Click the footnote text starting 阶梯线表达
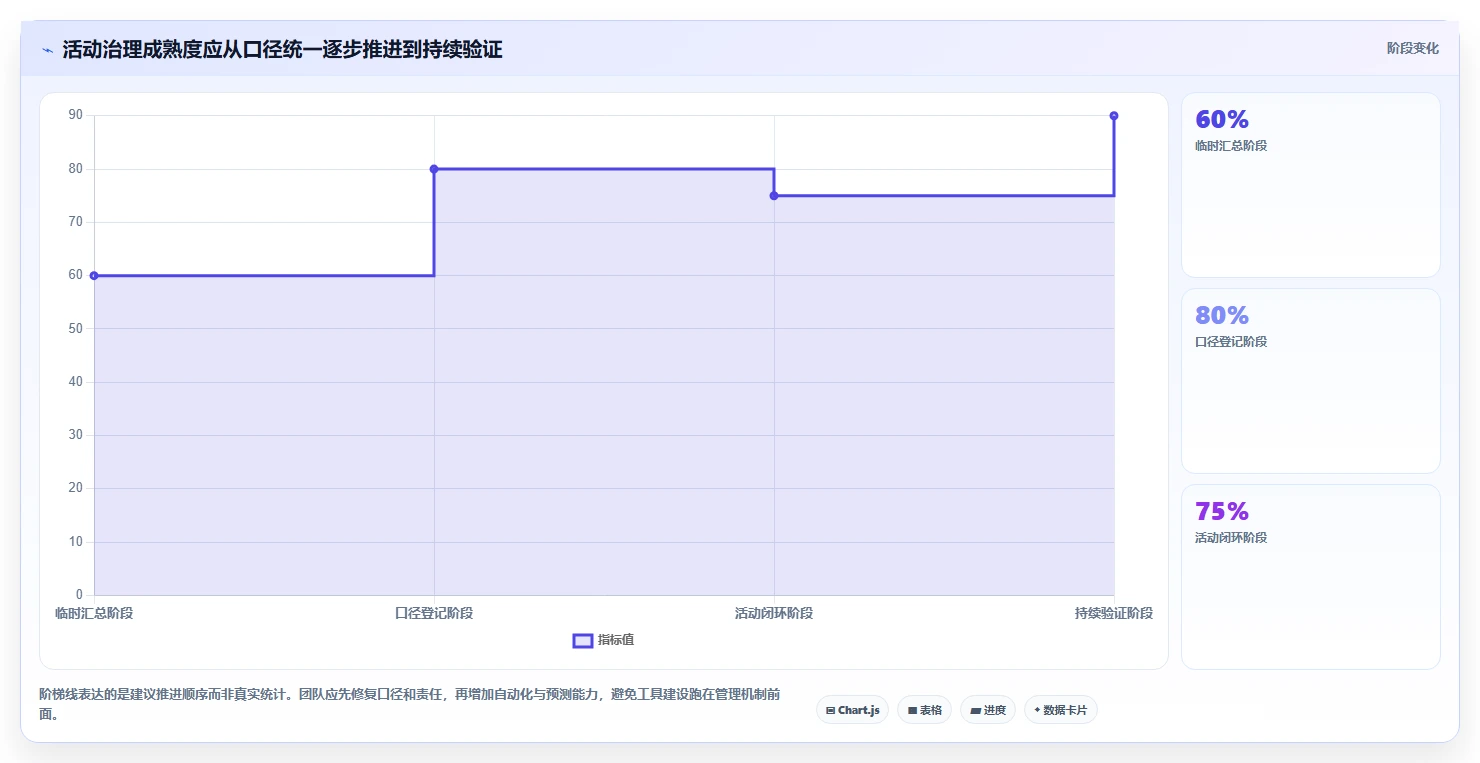This screenshot has width=1480, height=763. pos(410,704)
